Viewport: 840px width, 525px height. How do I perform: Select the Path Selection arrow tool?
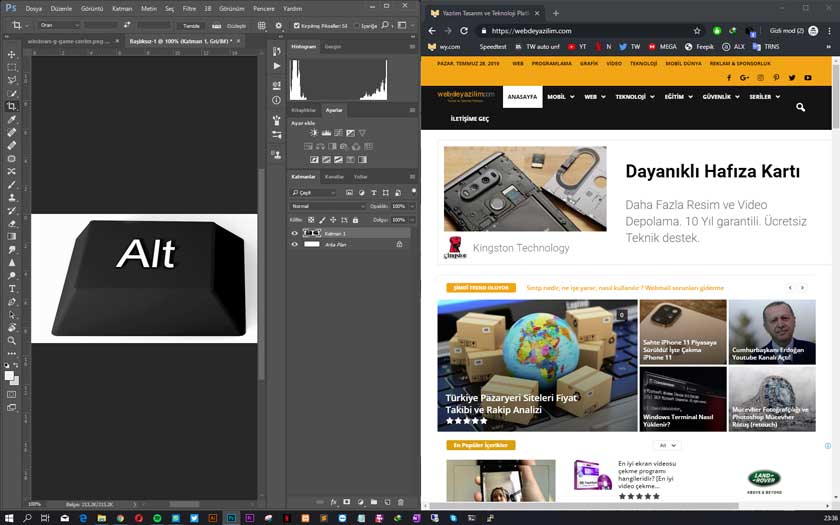[x=11, y=314]
